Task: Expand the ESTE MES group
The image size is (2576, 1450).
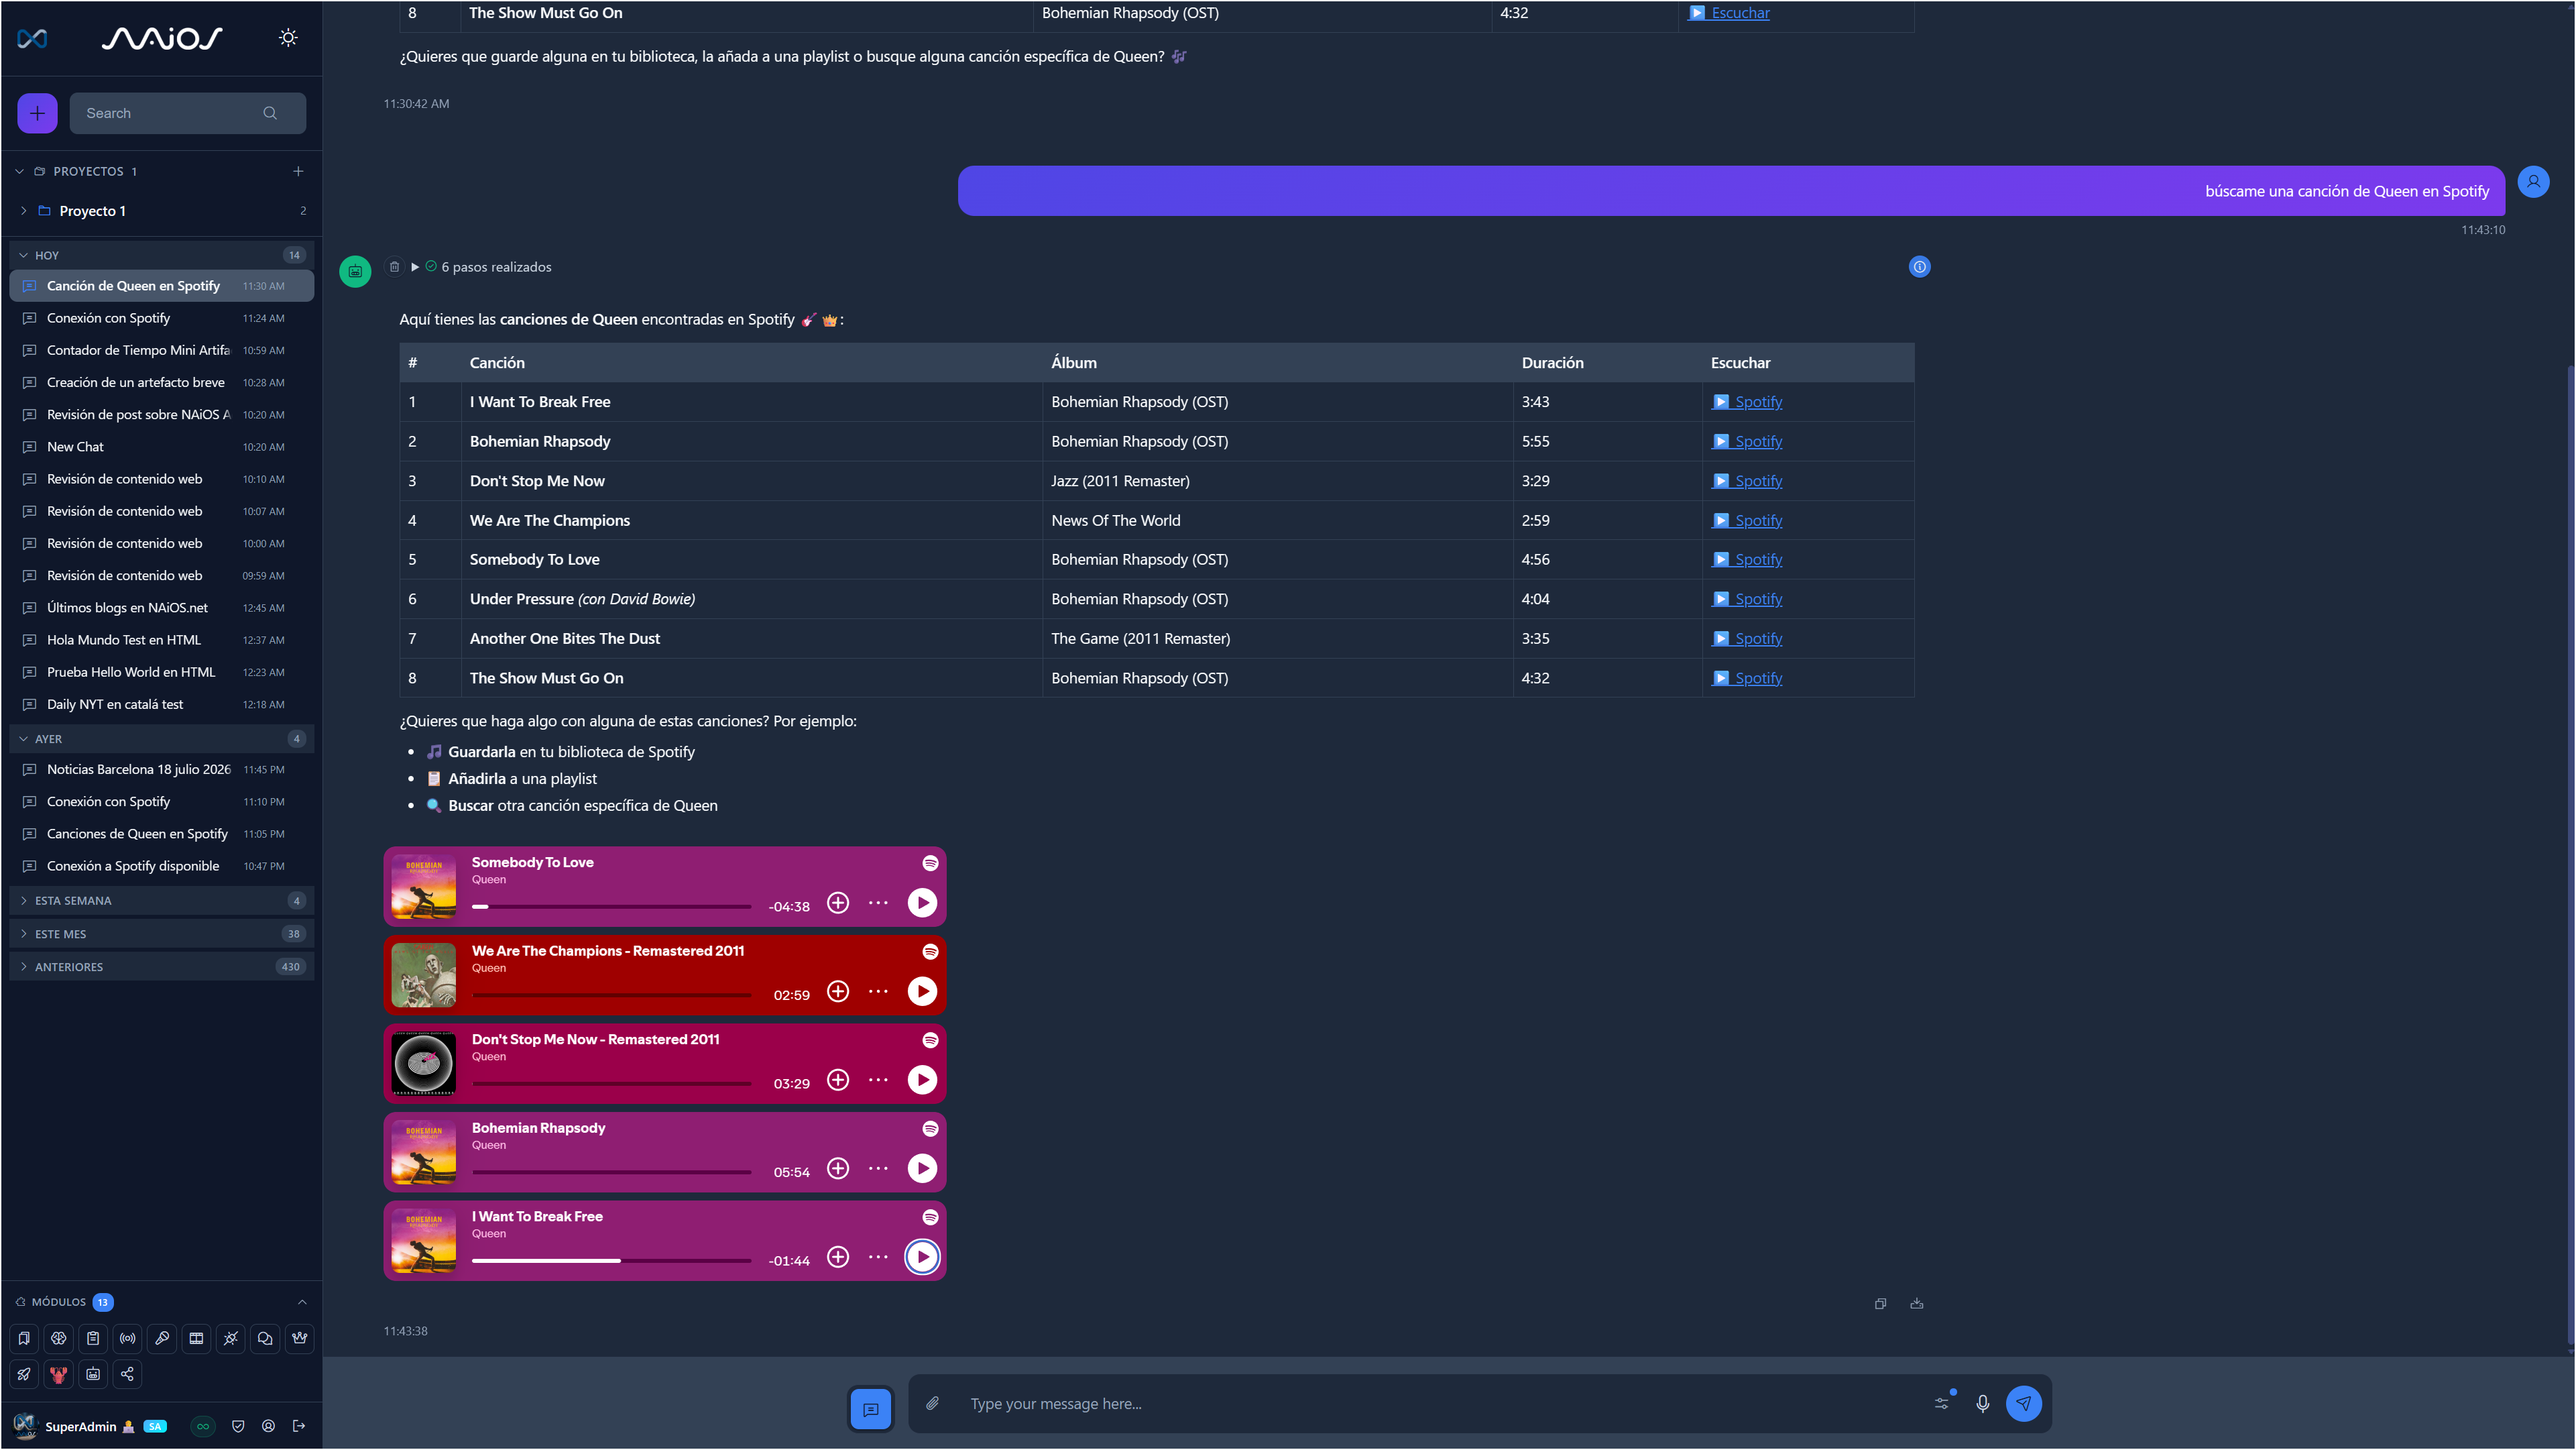Action: [24, 934]
